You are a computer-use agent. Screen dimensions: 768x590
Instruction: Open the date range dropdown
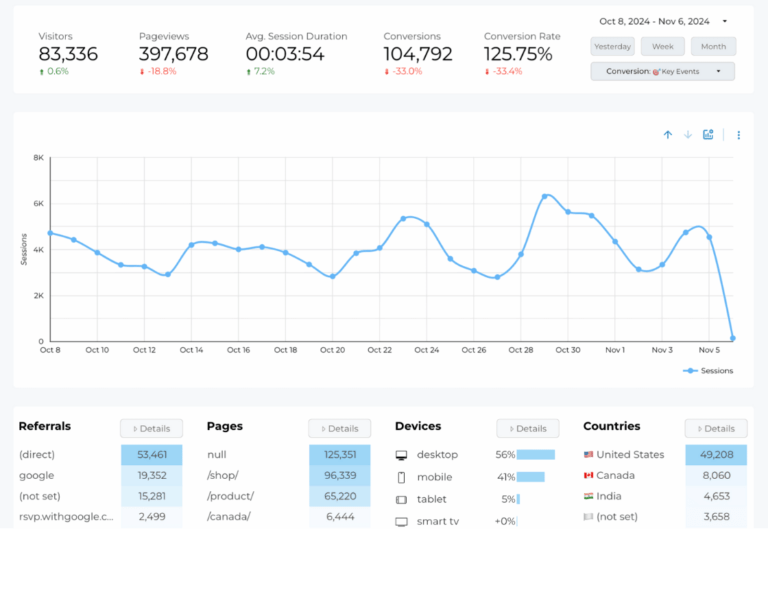[663, 22]
